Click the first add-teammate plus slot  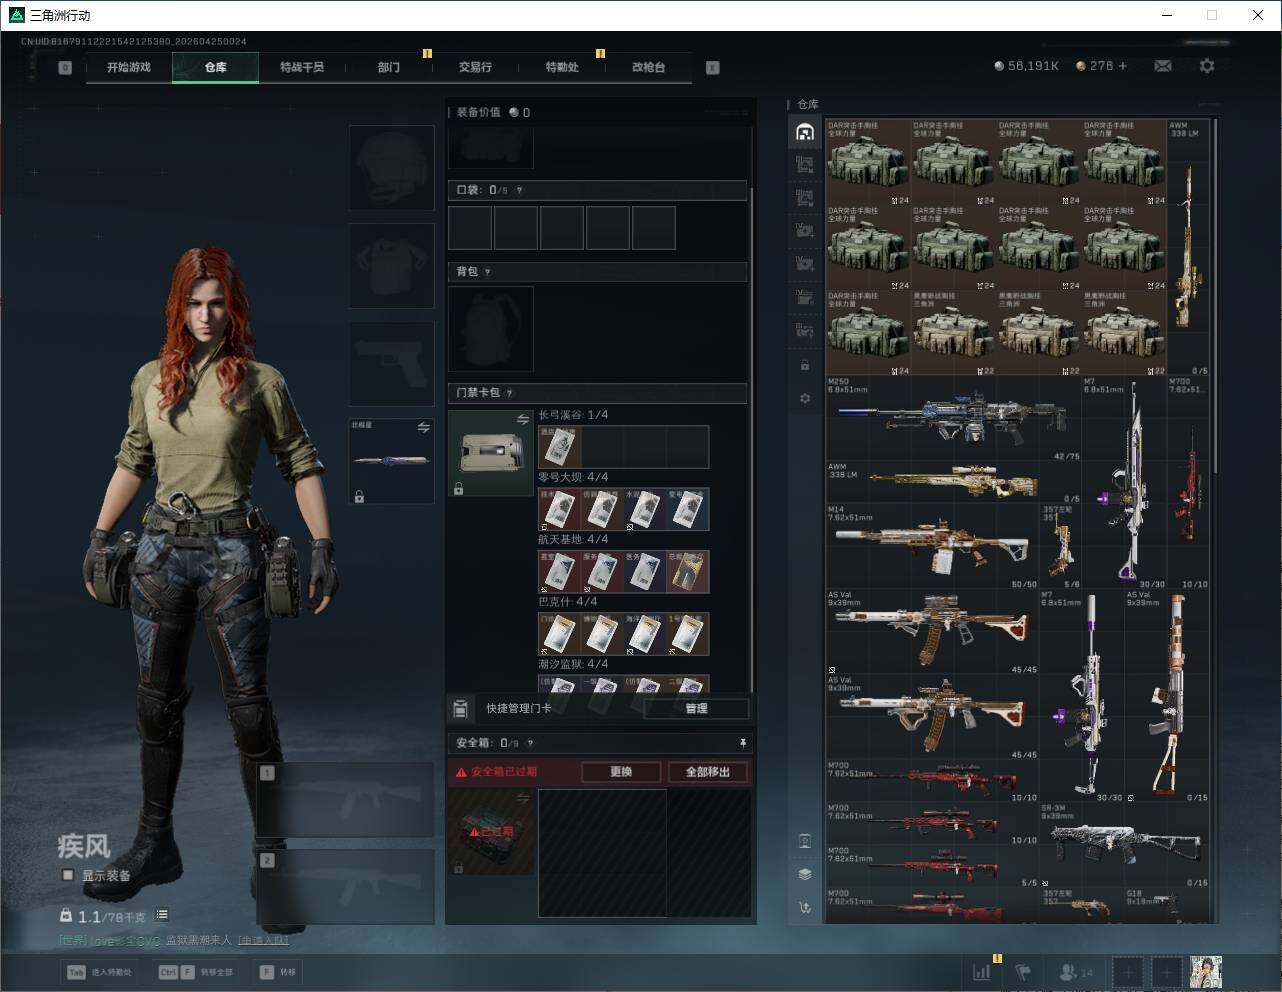pyautogui.click(x=1128, y=971)
